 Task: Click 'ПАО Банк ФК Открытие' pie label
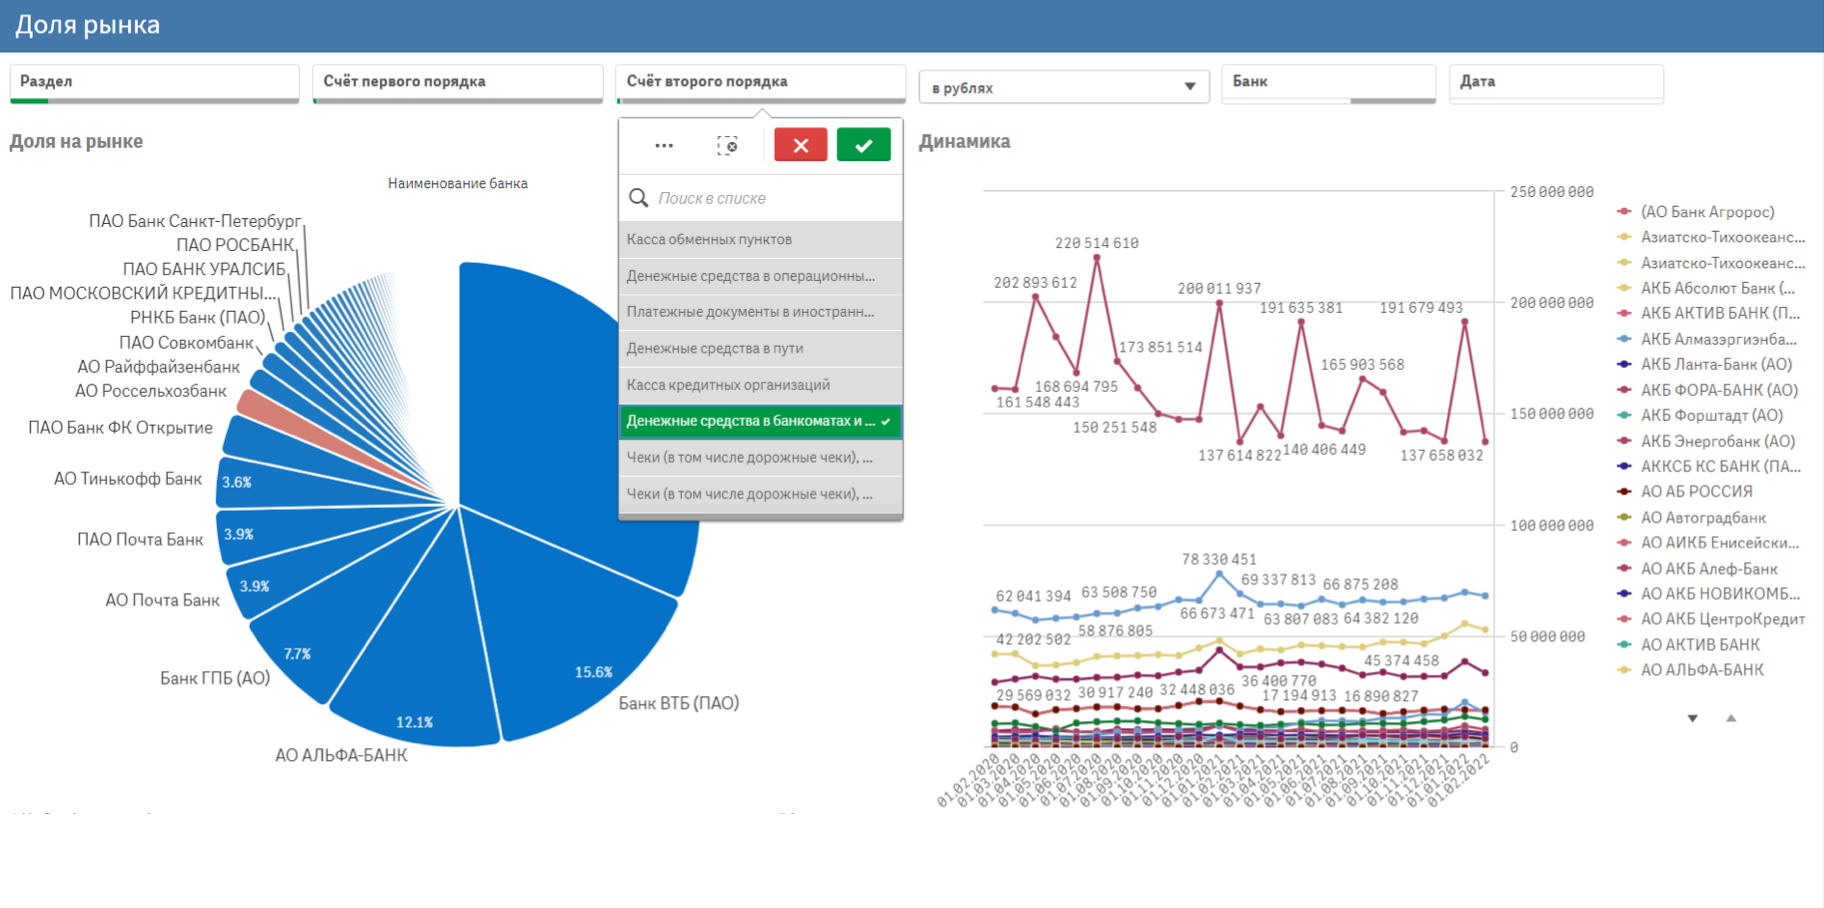tap(120, 428)
